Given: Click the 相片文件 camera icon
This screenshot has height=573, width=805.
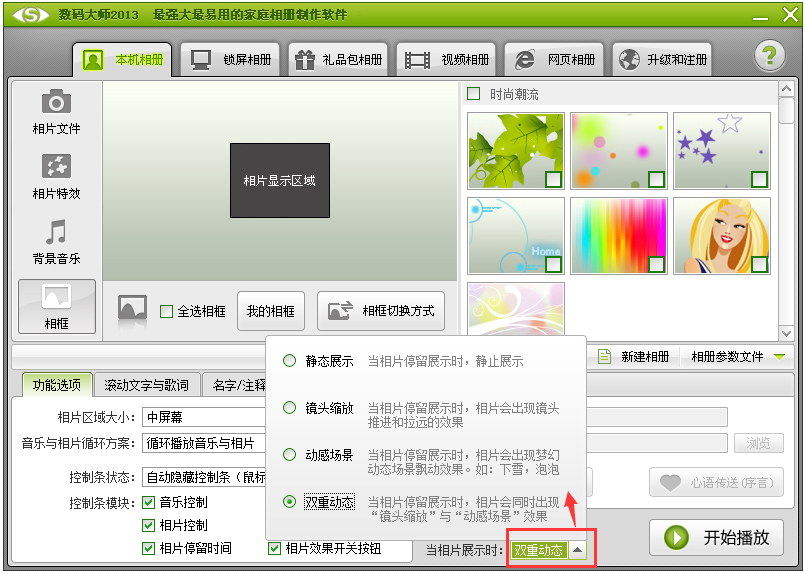Looking at the screenshot, I should [56, 102].
